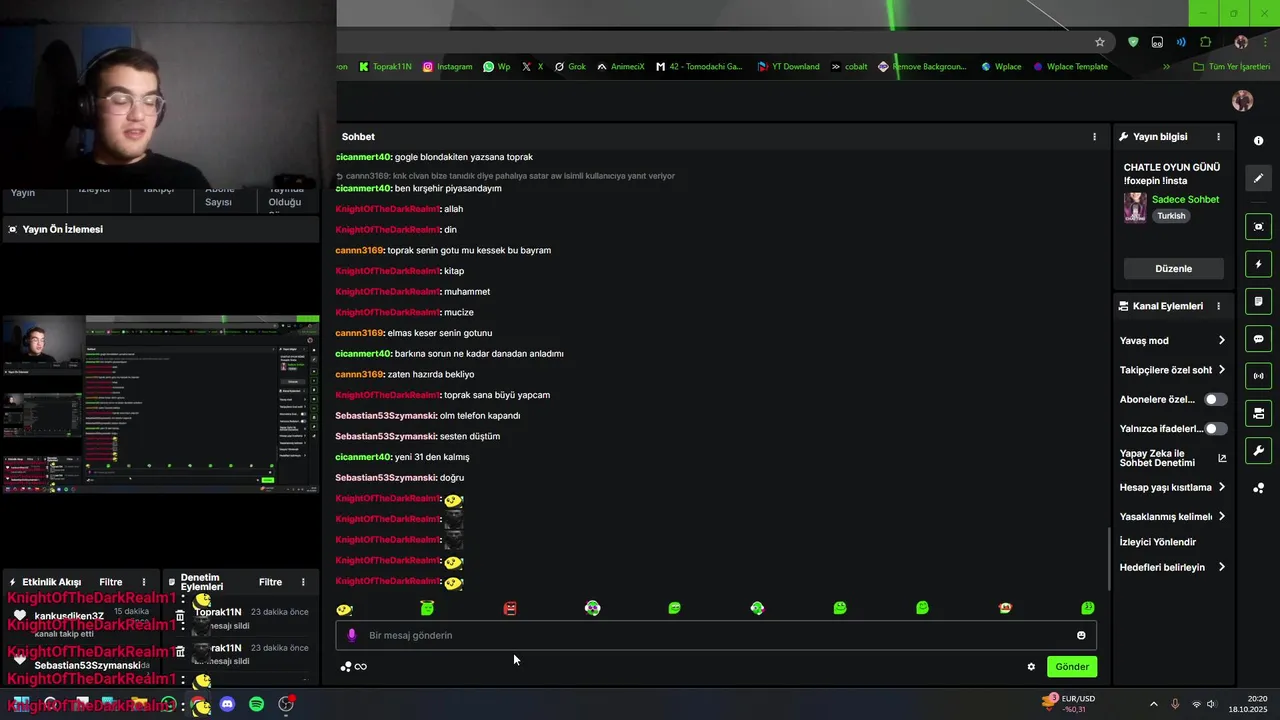1280x720 pixels.
Task: Click the Düzenle button
Action: pyautogui.click(x=1174, y=269)
